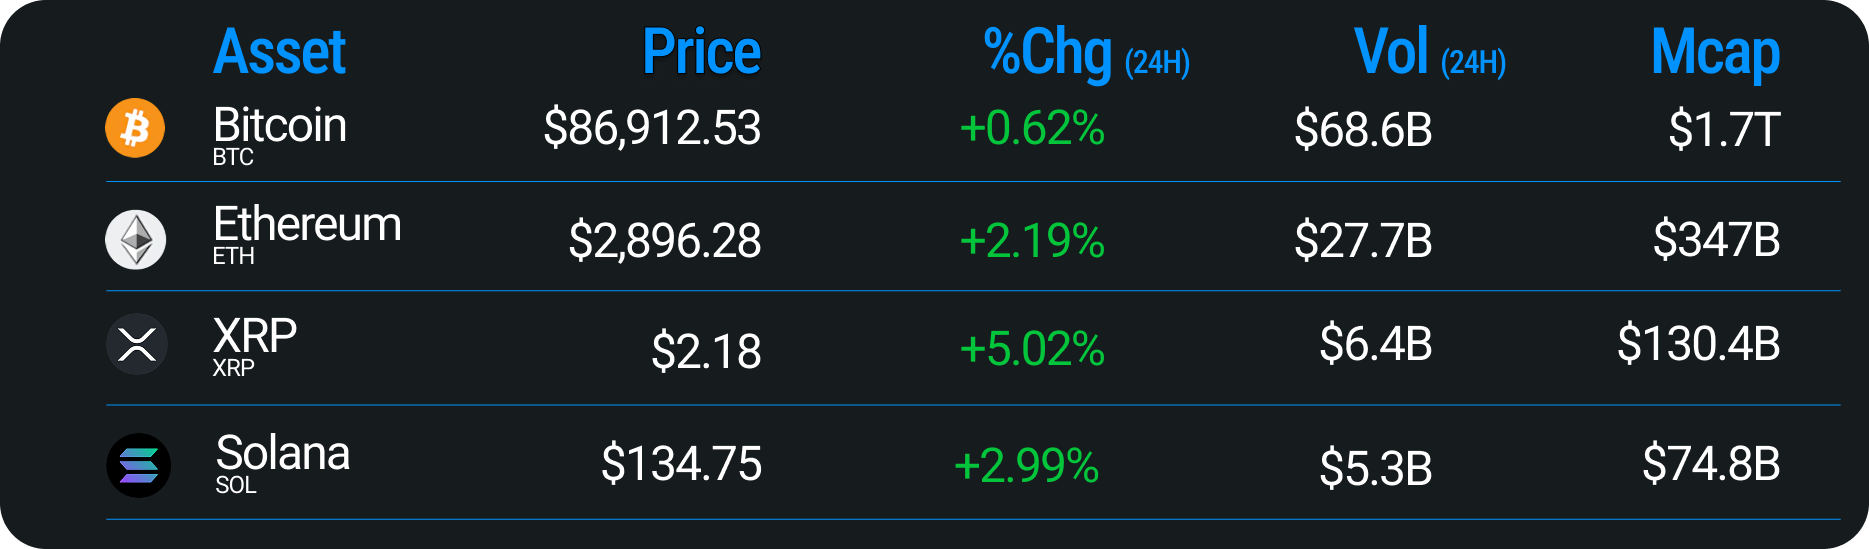This screenshot has width=1869, height=549.
Task: Click the Solana logo icon
Action: click(138, 465)
